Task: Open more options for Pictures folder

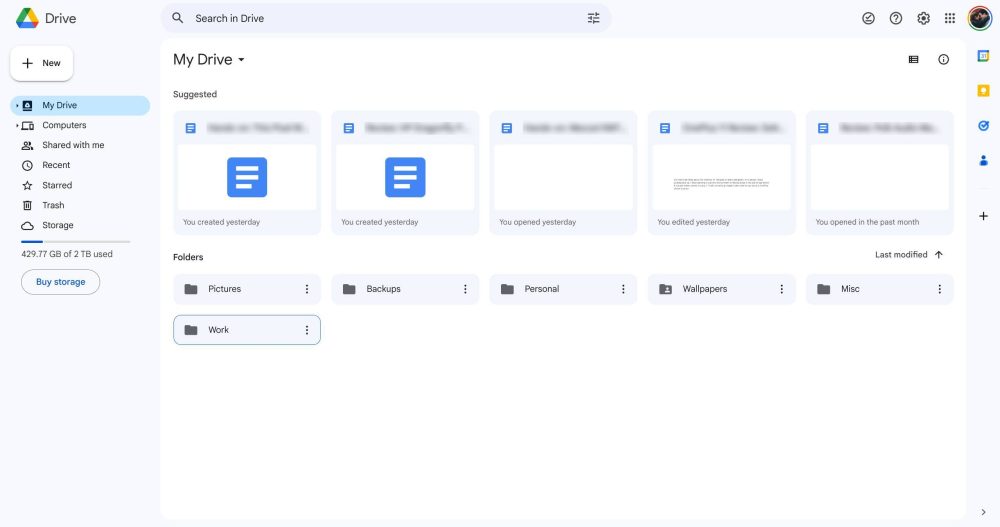Action: 307,289
